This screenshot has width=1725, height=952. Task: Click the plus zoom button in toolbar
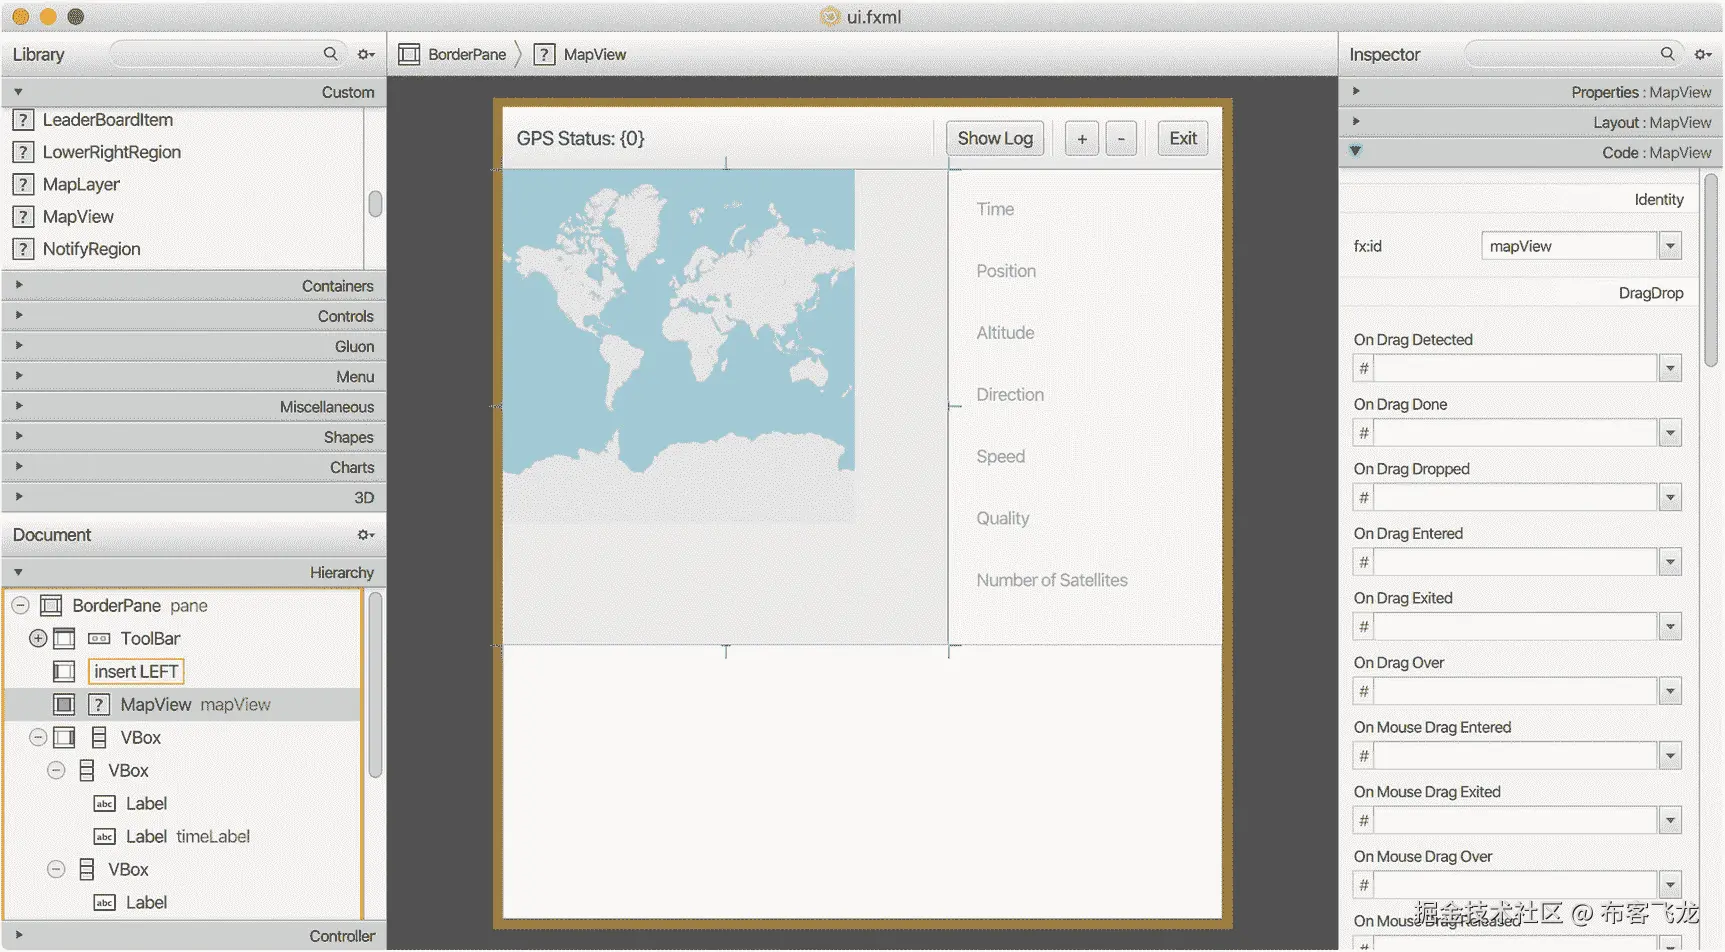tap(1081, 138)
